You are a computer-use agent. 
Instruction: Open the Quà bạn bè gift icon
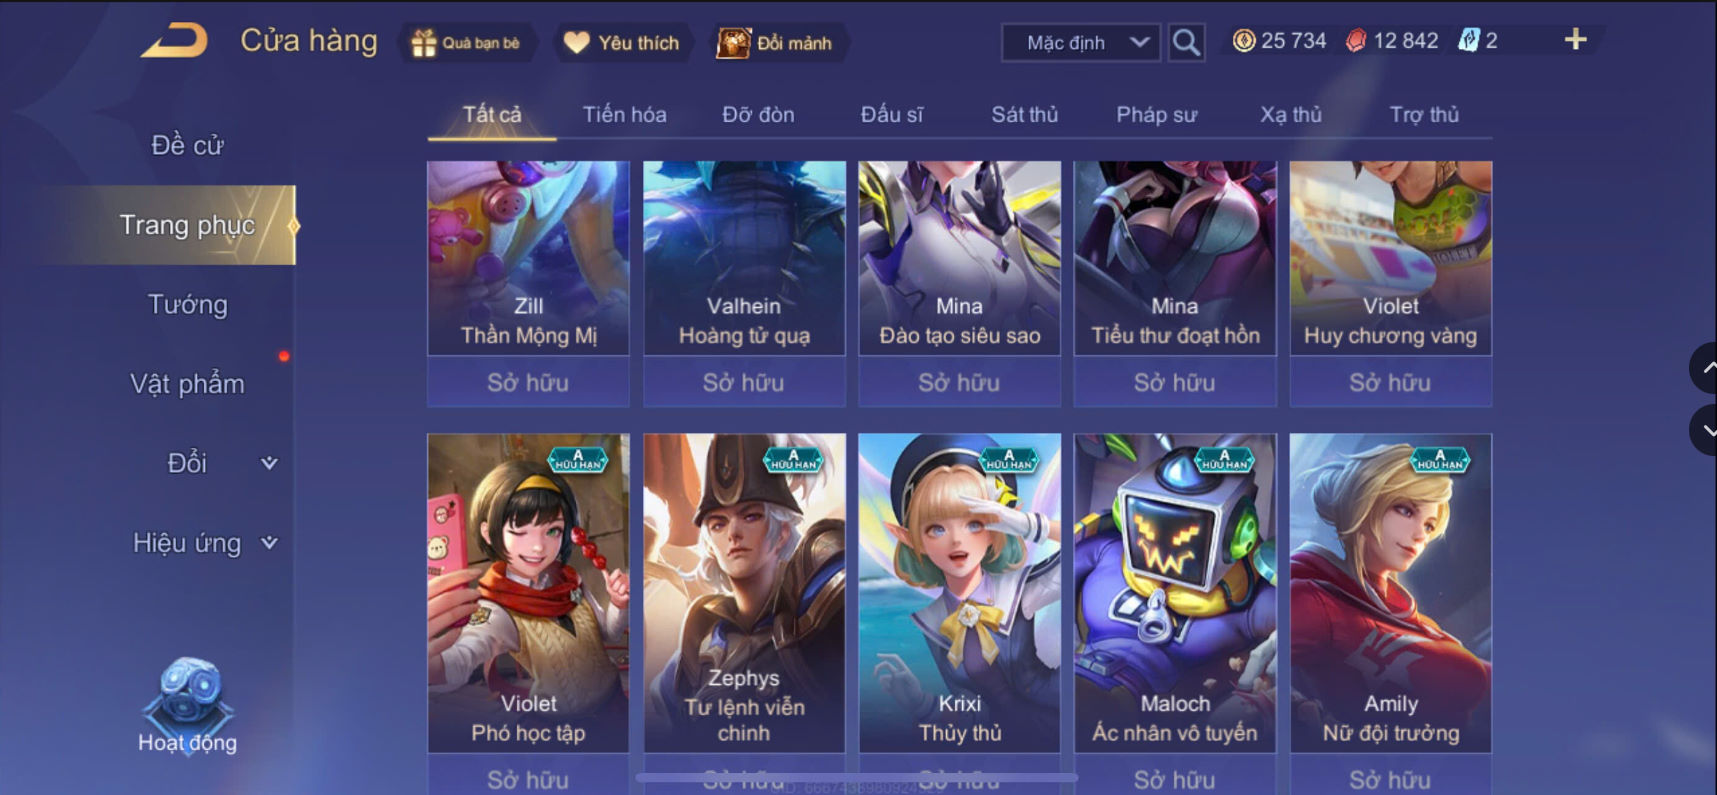pyautogui.click(x=424, y=43)
